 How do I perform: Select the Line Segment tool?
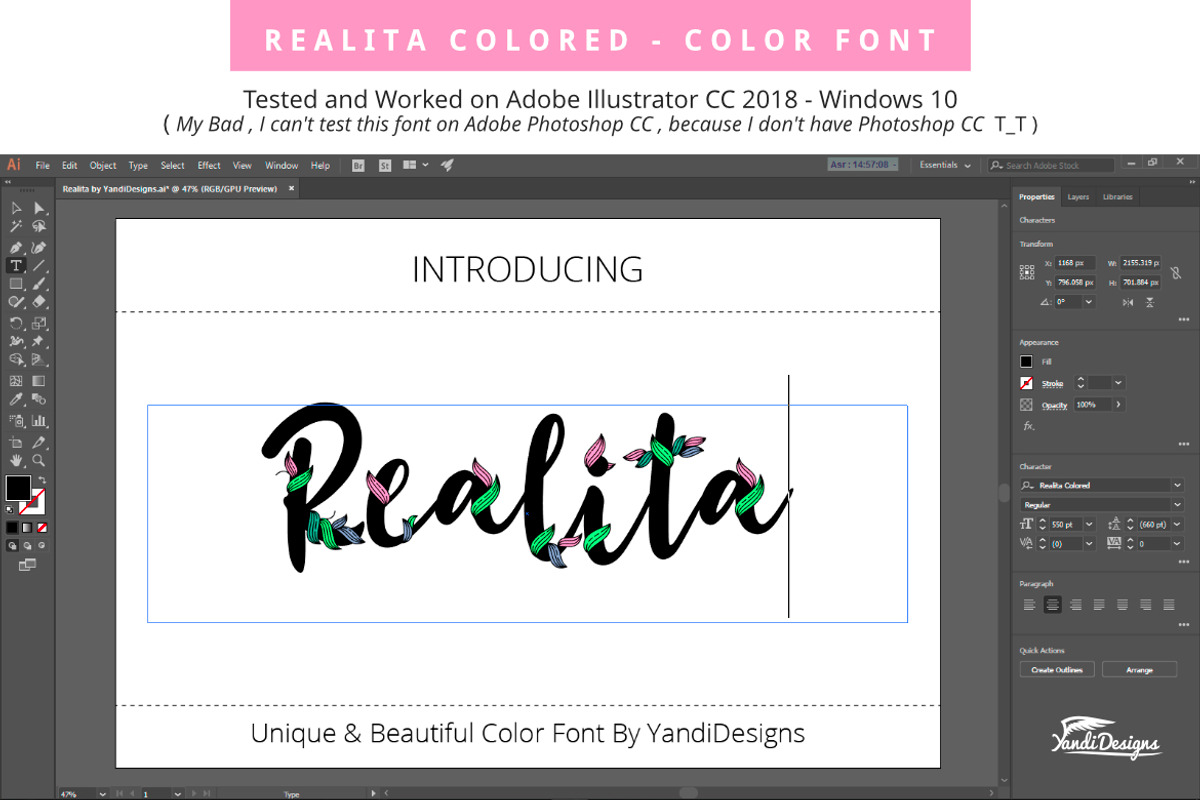pos(39,265)
